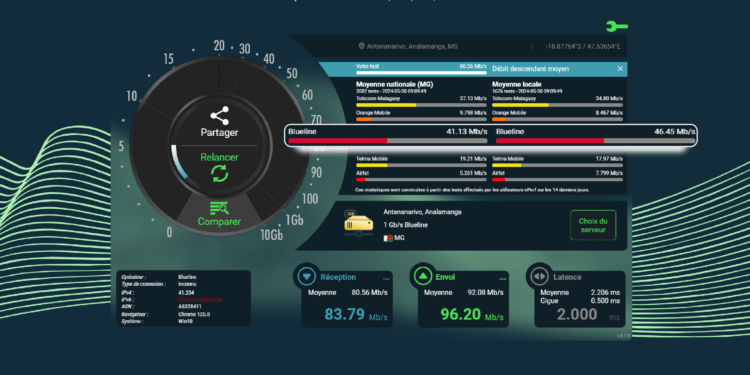Click the Réception download arrow icon
This screenshot has width=750, height=375.
[x=307, y=276]
